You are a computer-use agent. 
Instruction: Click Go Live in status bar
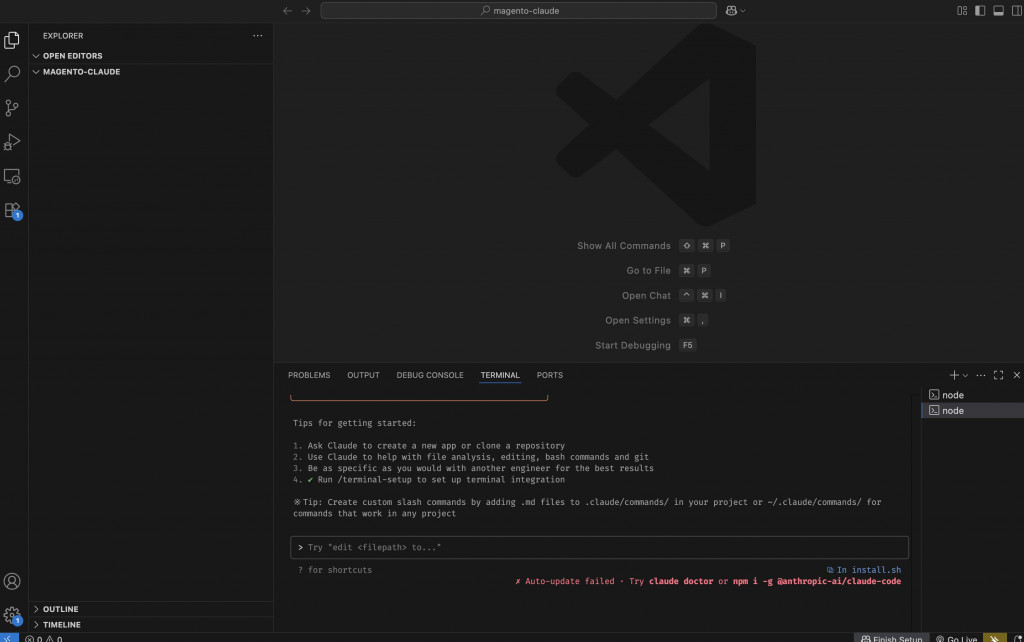pyautogui.click(x=956, y=638)
